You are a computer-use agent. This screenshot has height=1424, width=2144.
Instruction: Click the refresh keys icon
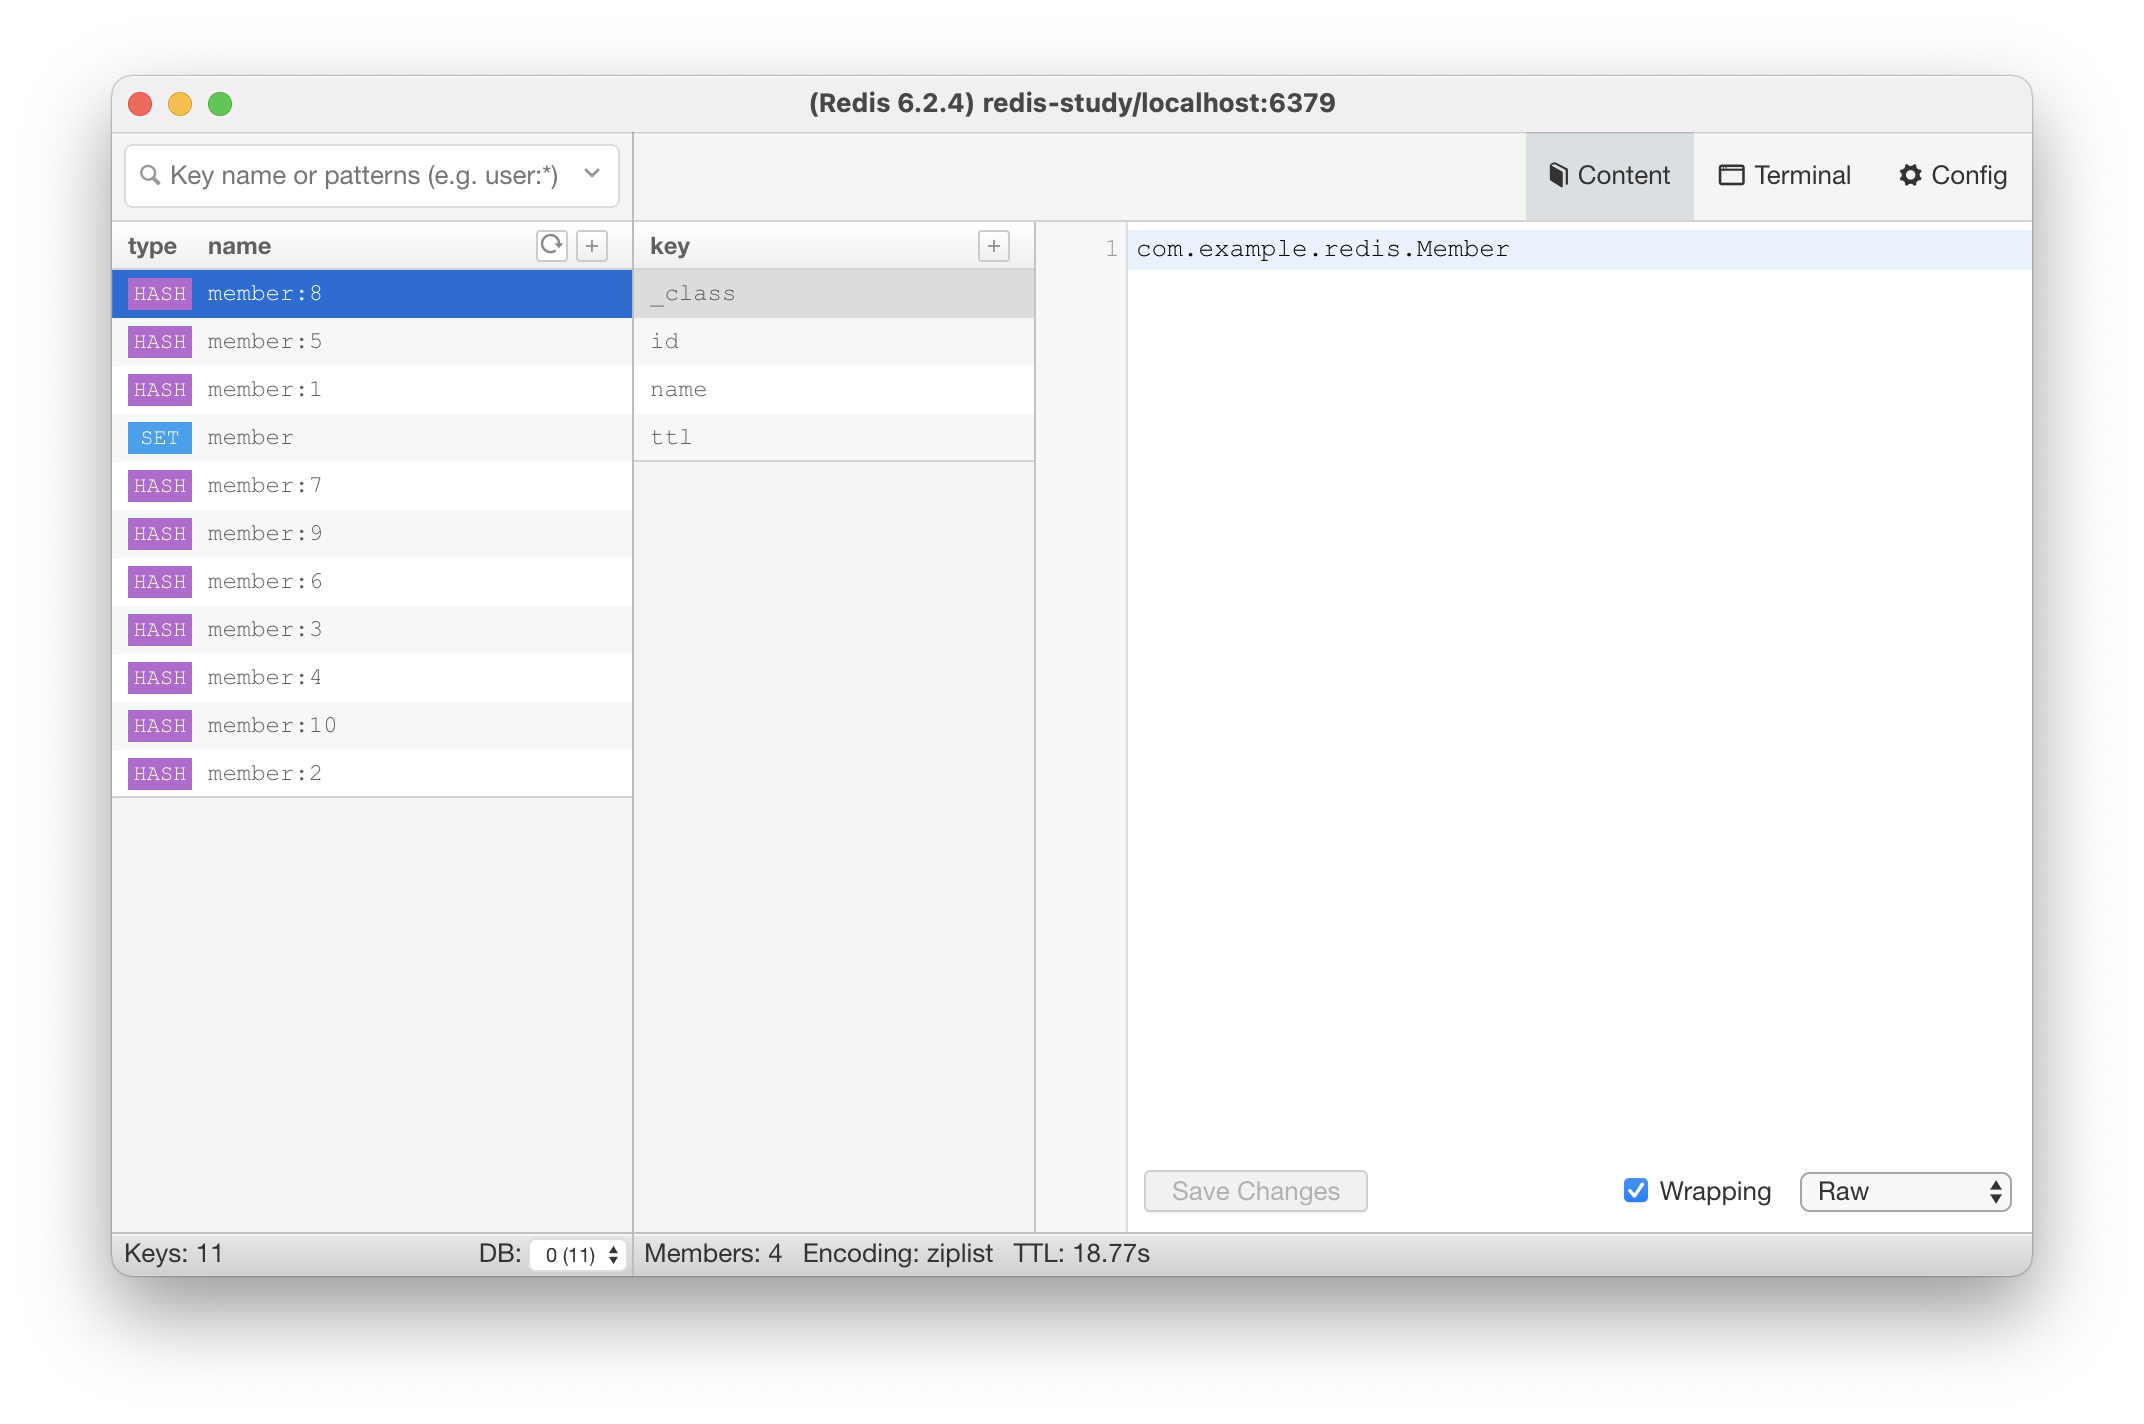tap(551, 246)
